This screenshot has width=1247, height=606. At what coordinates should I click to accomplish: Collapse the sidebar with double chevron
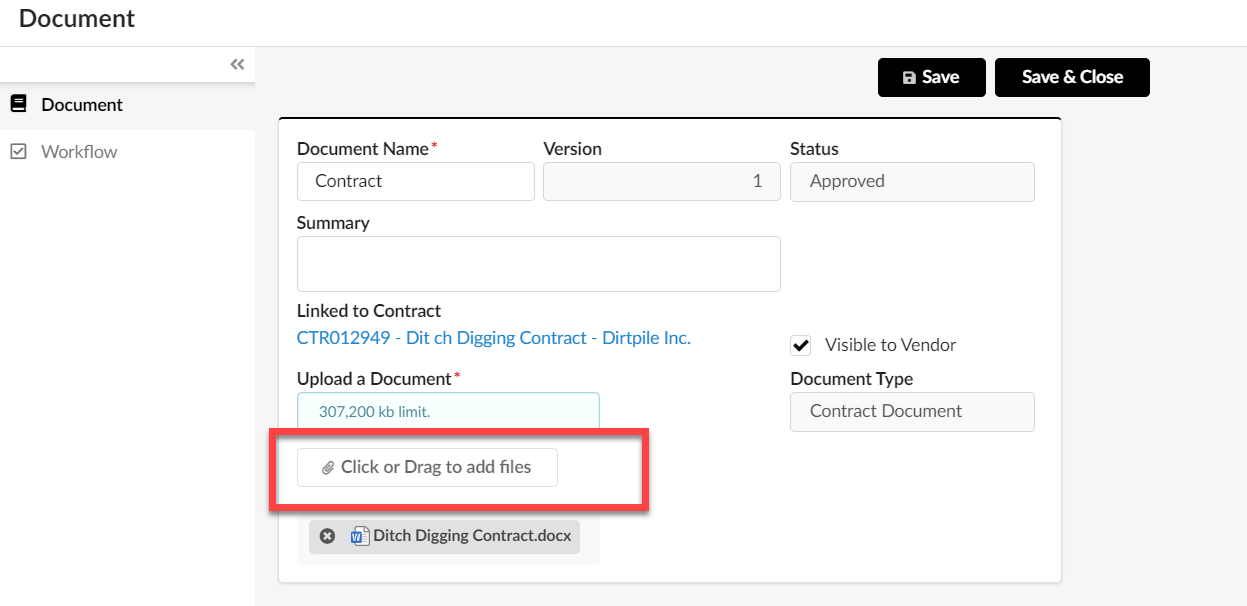[237, 64]
